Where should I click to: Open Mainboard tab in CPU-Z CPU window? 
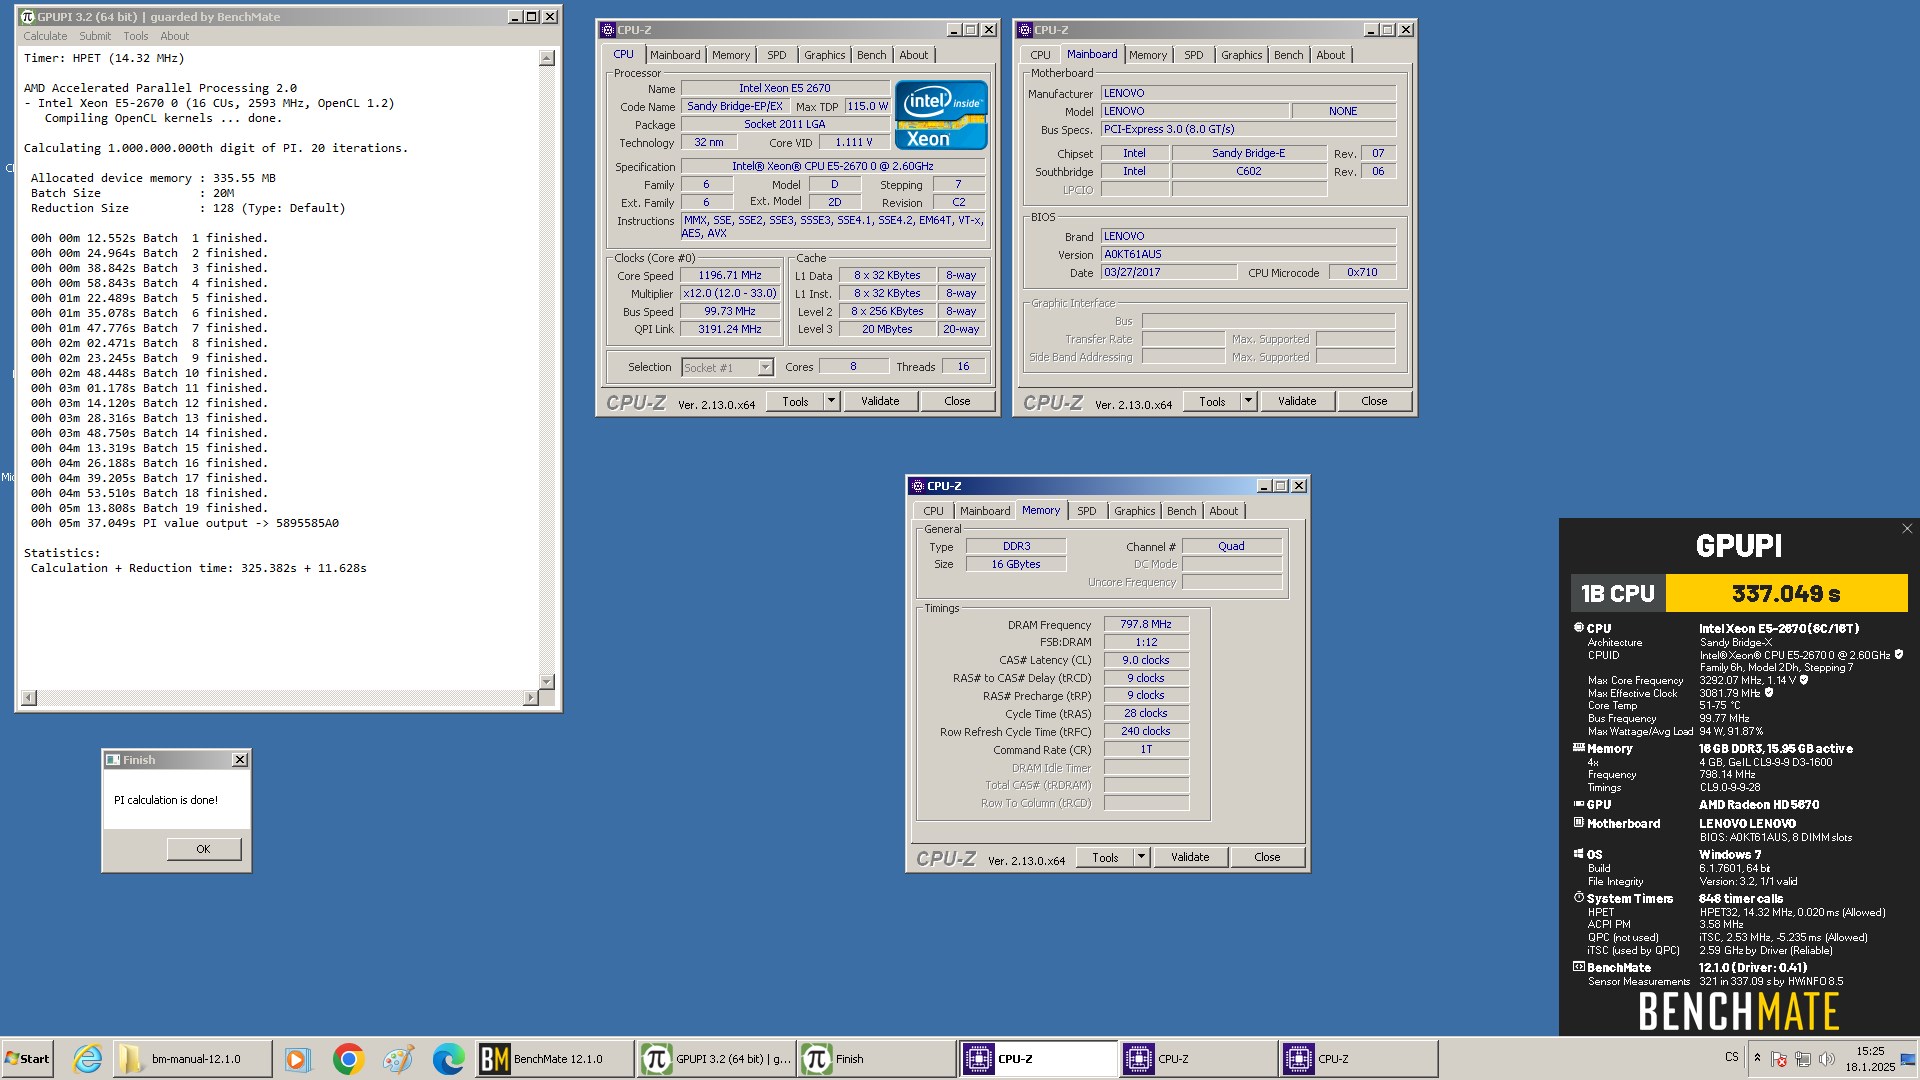coord(675,55)
